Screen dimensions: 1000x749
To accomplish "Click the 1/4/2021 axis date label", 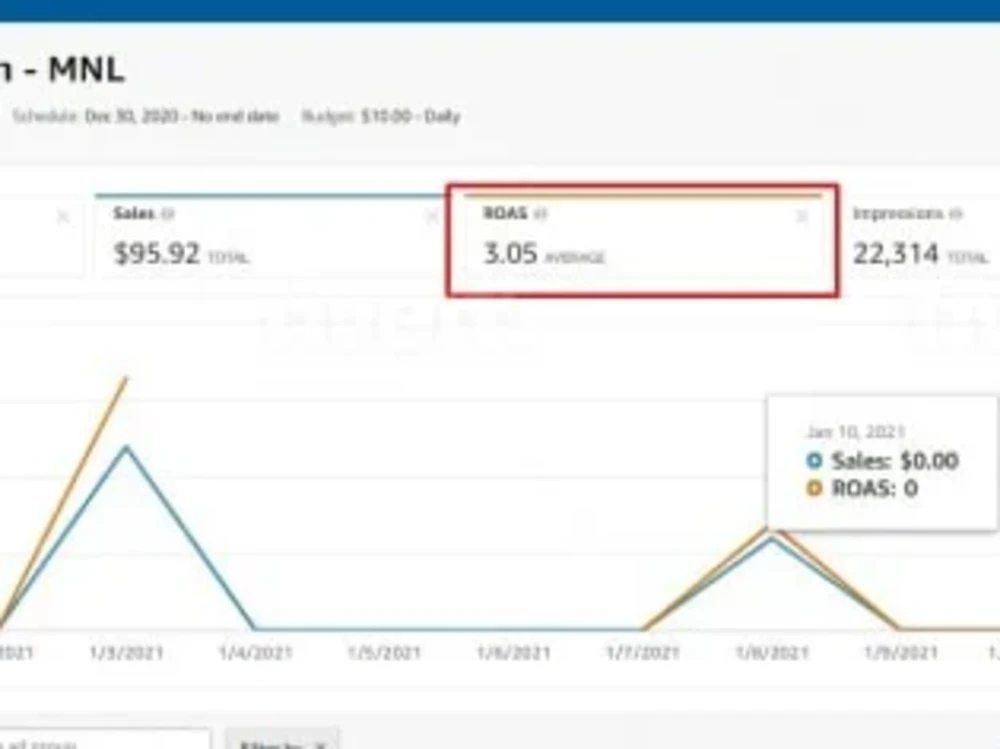I will tap(255, 653).
